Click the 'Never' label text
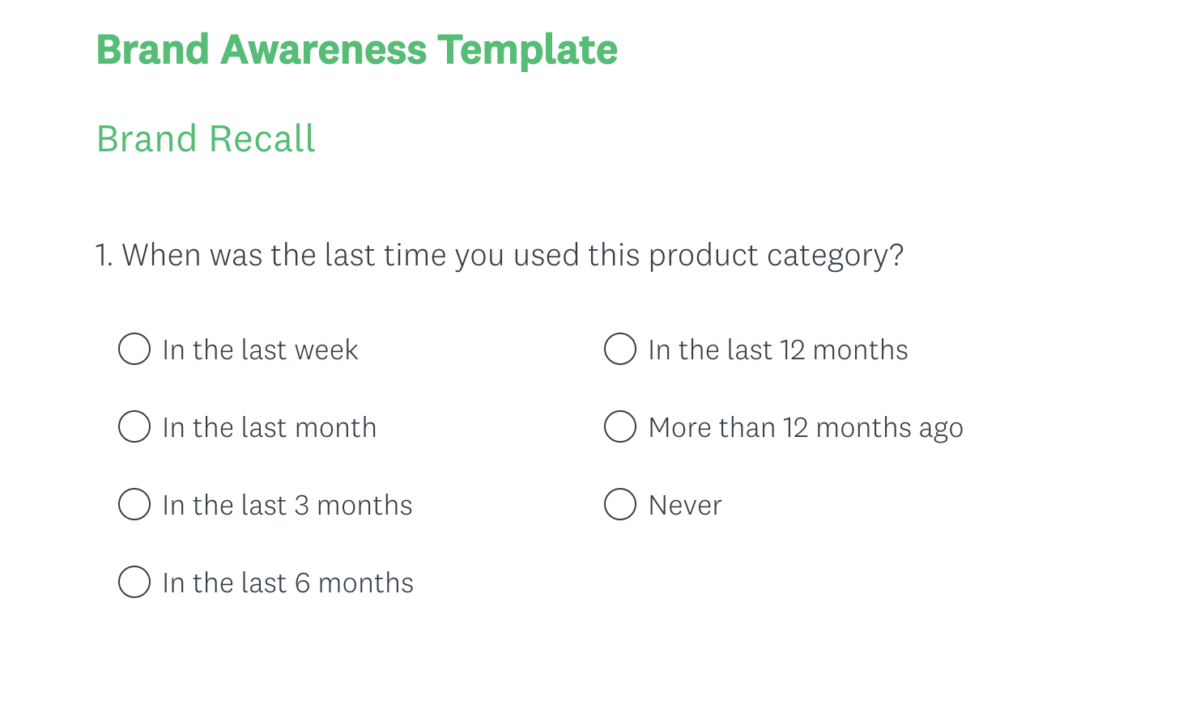 tap(685, 505)
